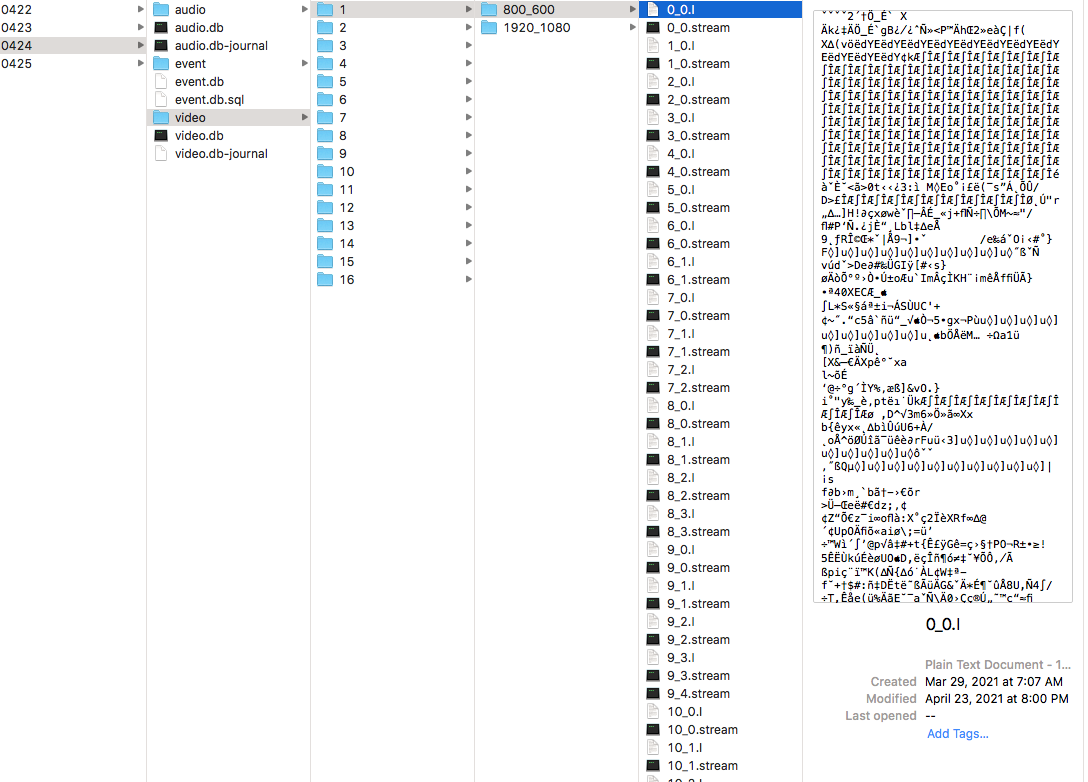Select the 8_1.stream file
The width and height of the screenshot is (1088, 782).
point(720,459)
